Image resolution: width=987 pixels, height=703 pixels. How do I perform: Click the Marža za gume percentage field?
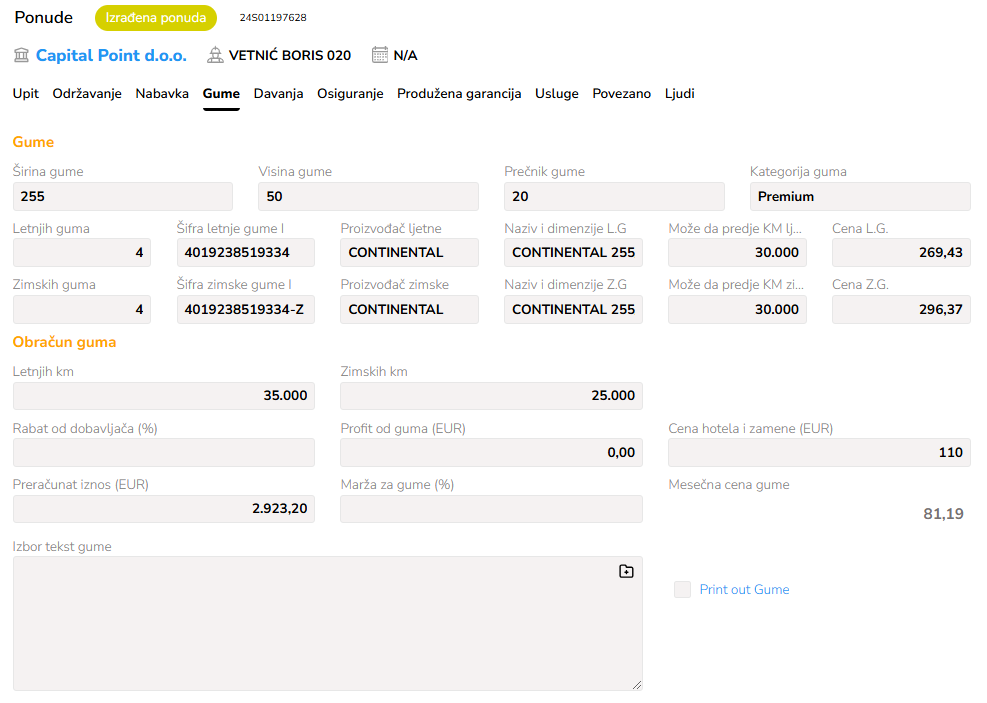[x=491, y=510]
